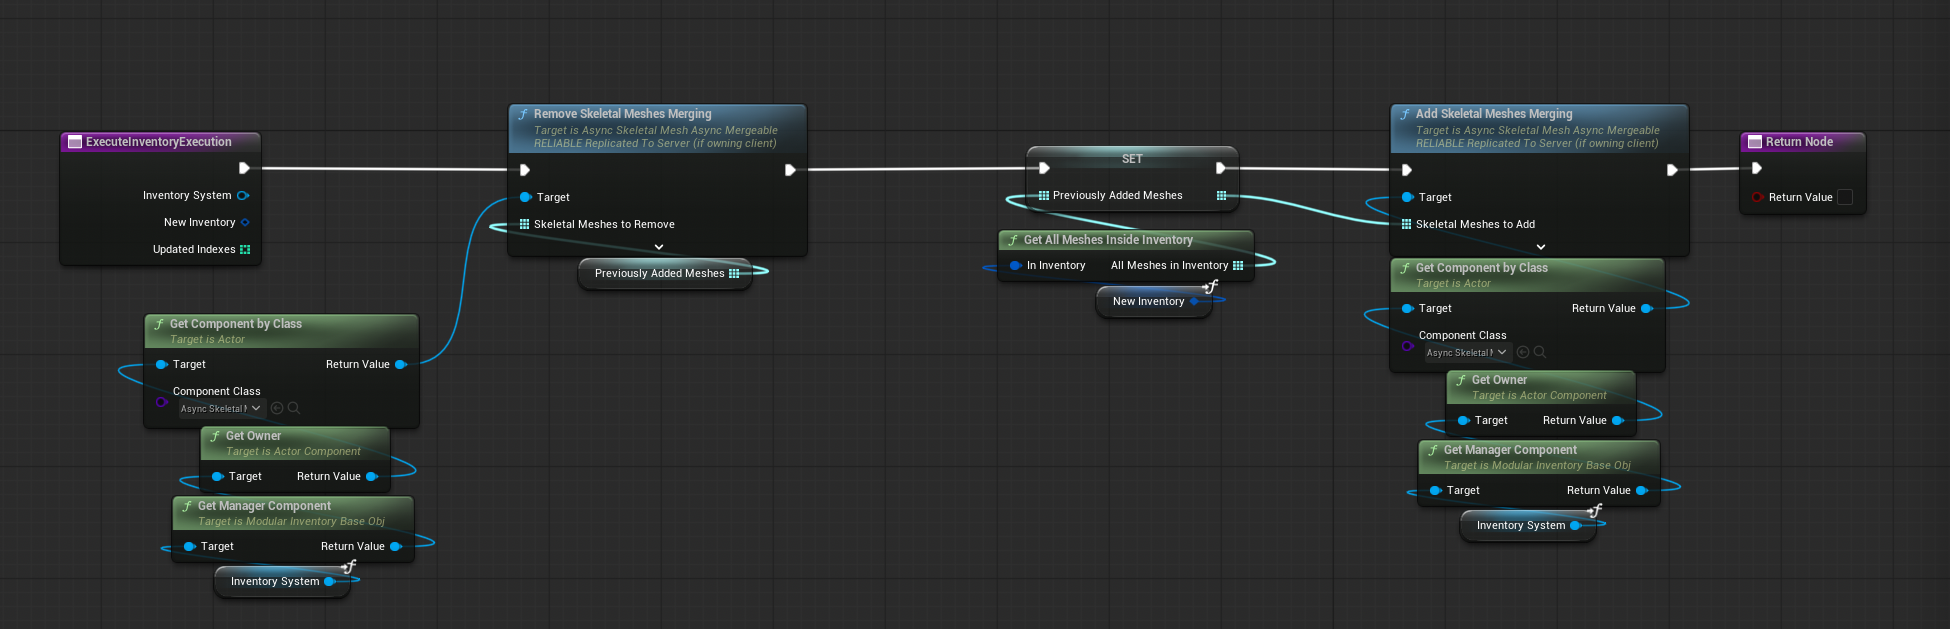Viewport: 1950px width, 629px height.
Task: Click the In Inventory input pin
Action: click(x=1015, y=265)
